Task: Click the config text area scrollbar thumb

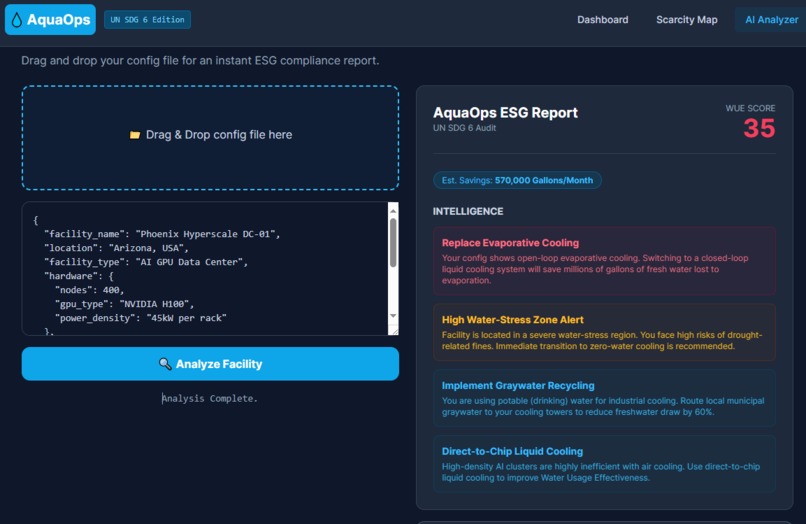Action: coord(393,243)
